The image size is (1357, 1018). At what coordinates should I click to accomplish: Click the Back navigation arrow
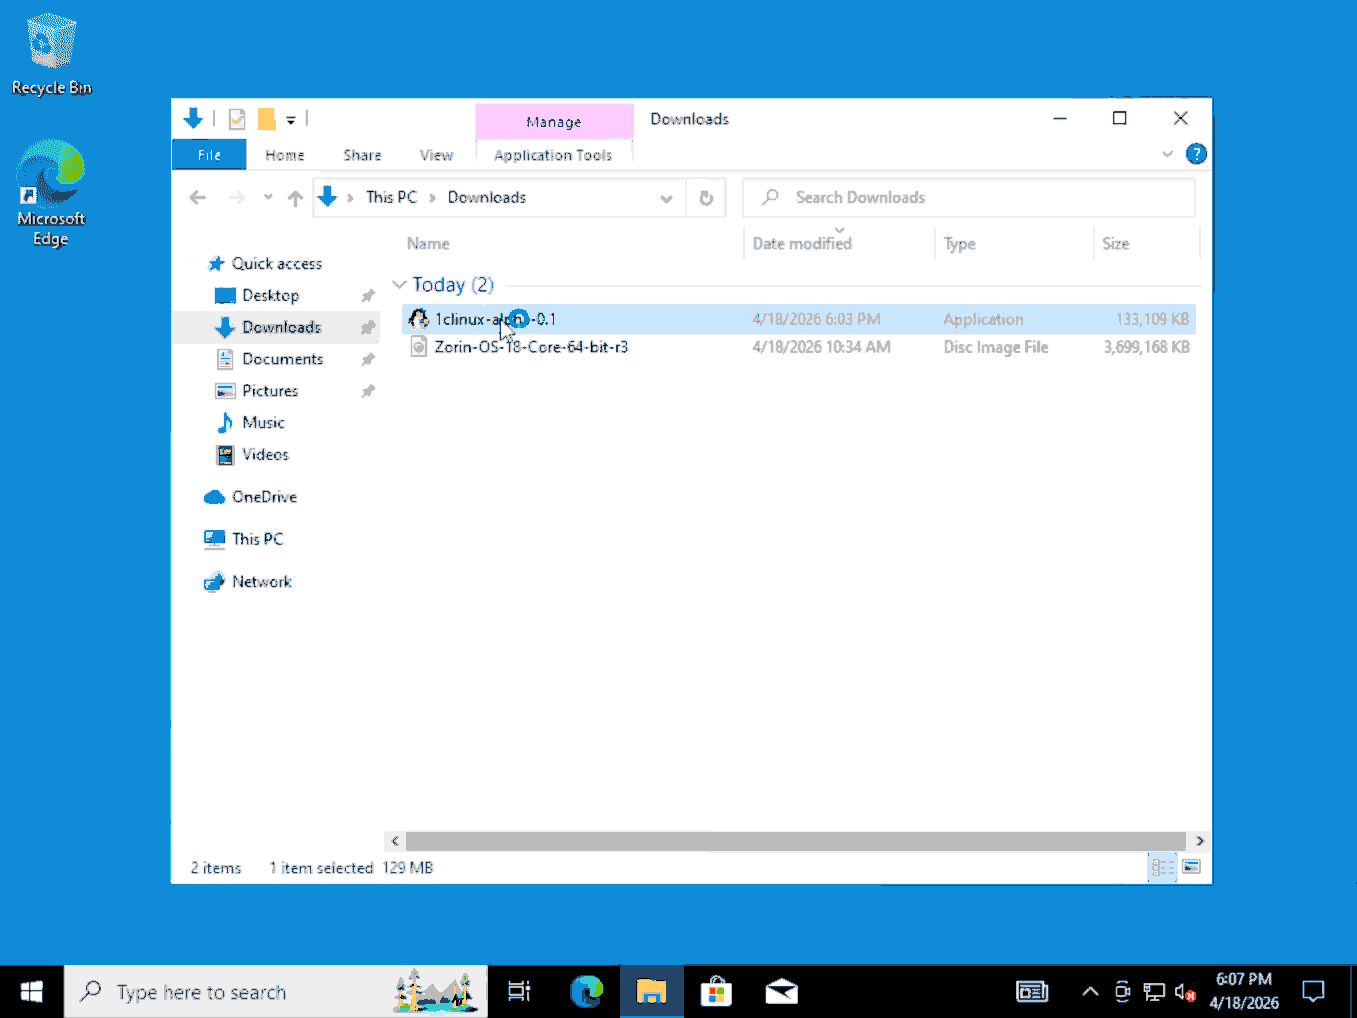(198, 198)
